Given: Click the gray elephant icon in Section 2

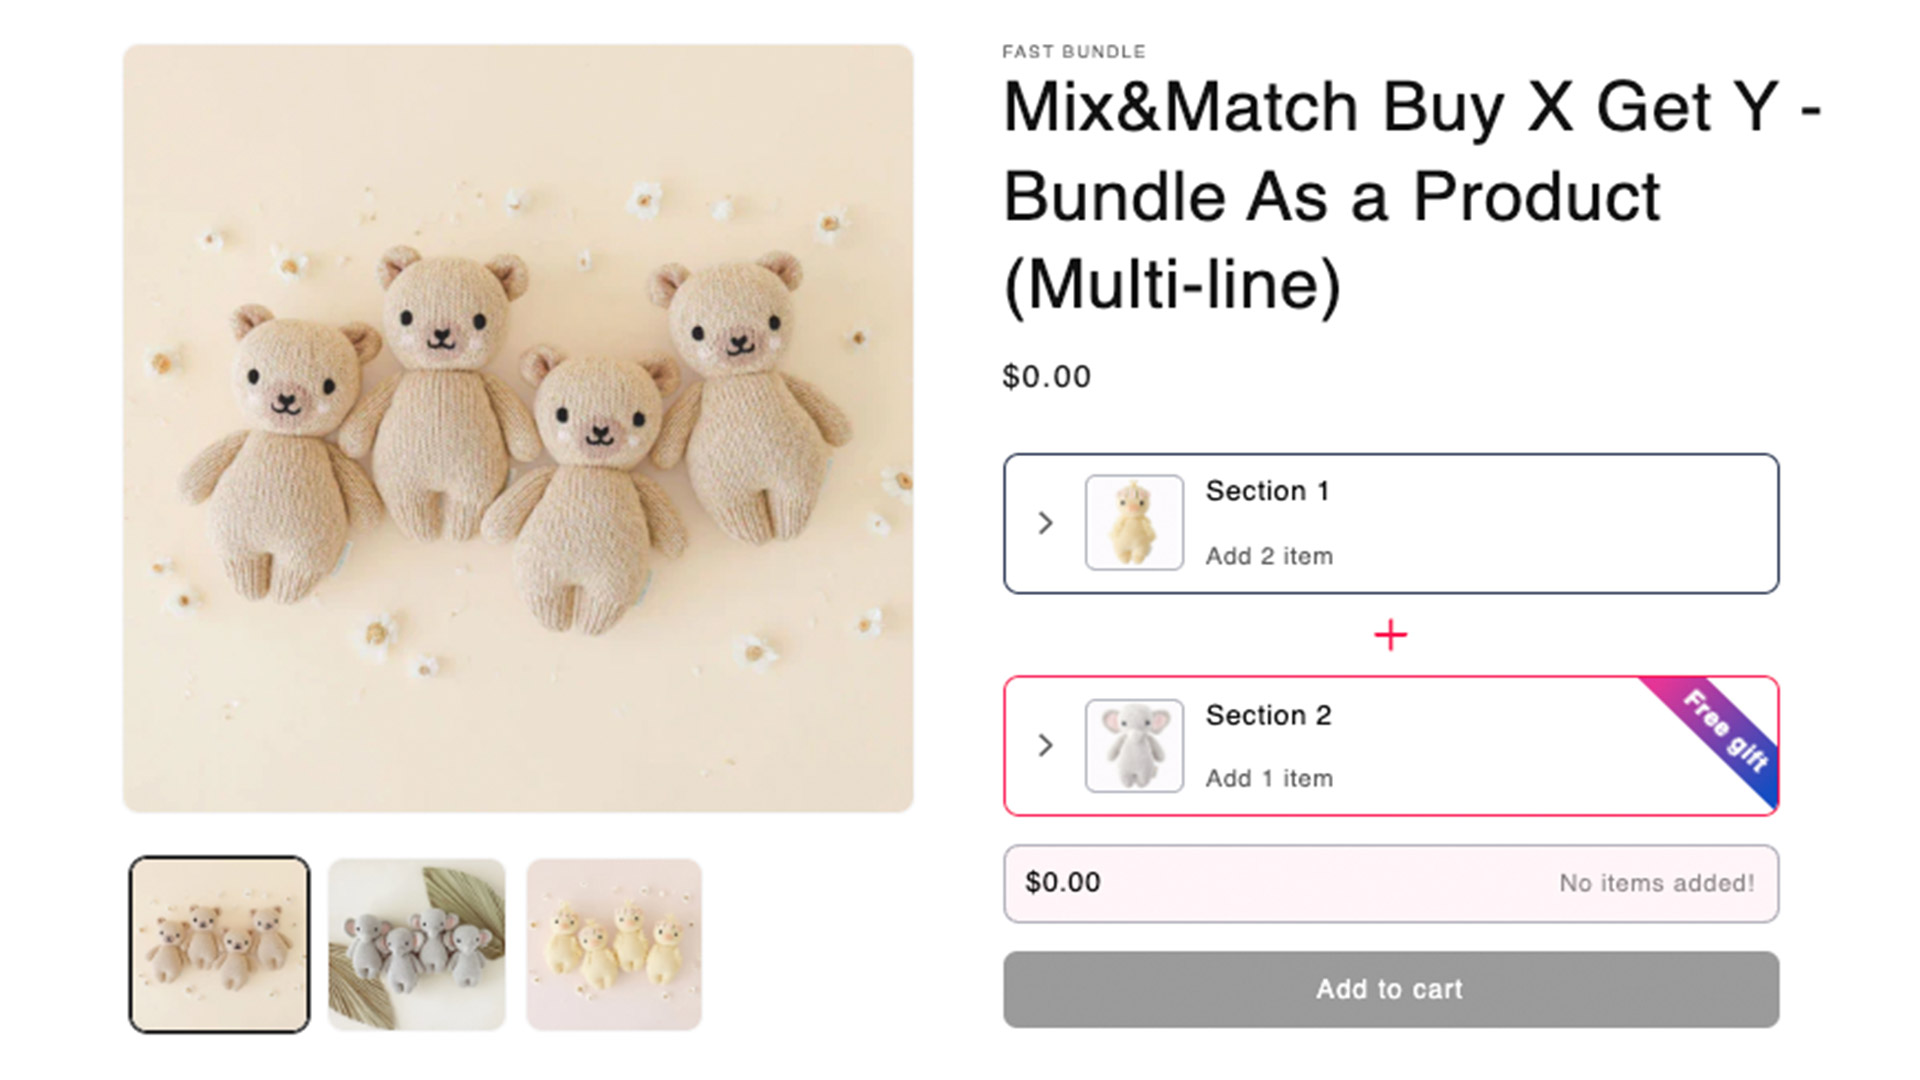Looking at the screenshot, I should [x=1134, y=746].
